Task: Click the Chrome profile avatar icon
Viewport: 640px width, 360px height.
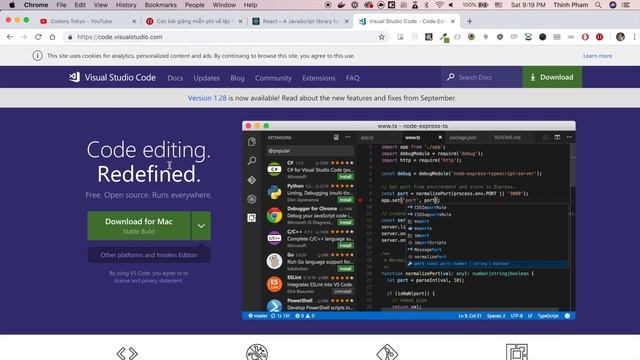Action: (620, 37)
